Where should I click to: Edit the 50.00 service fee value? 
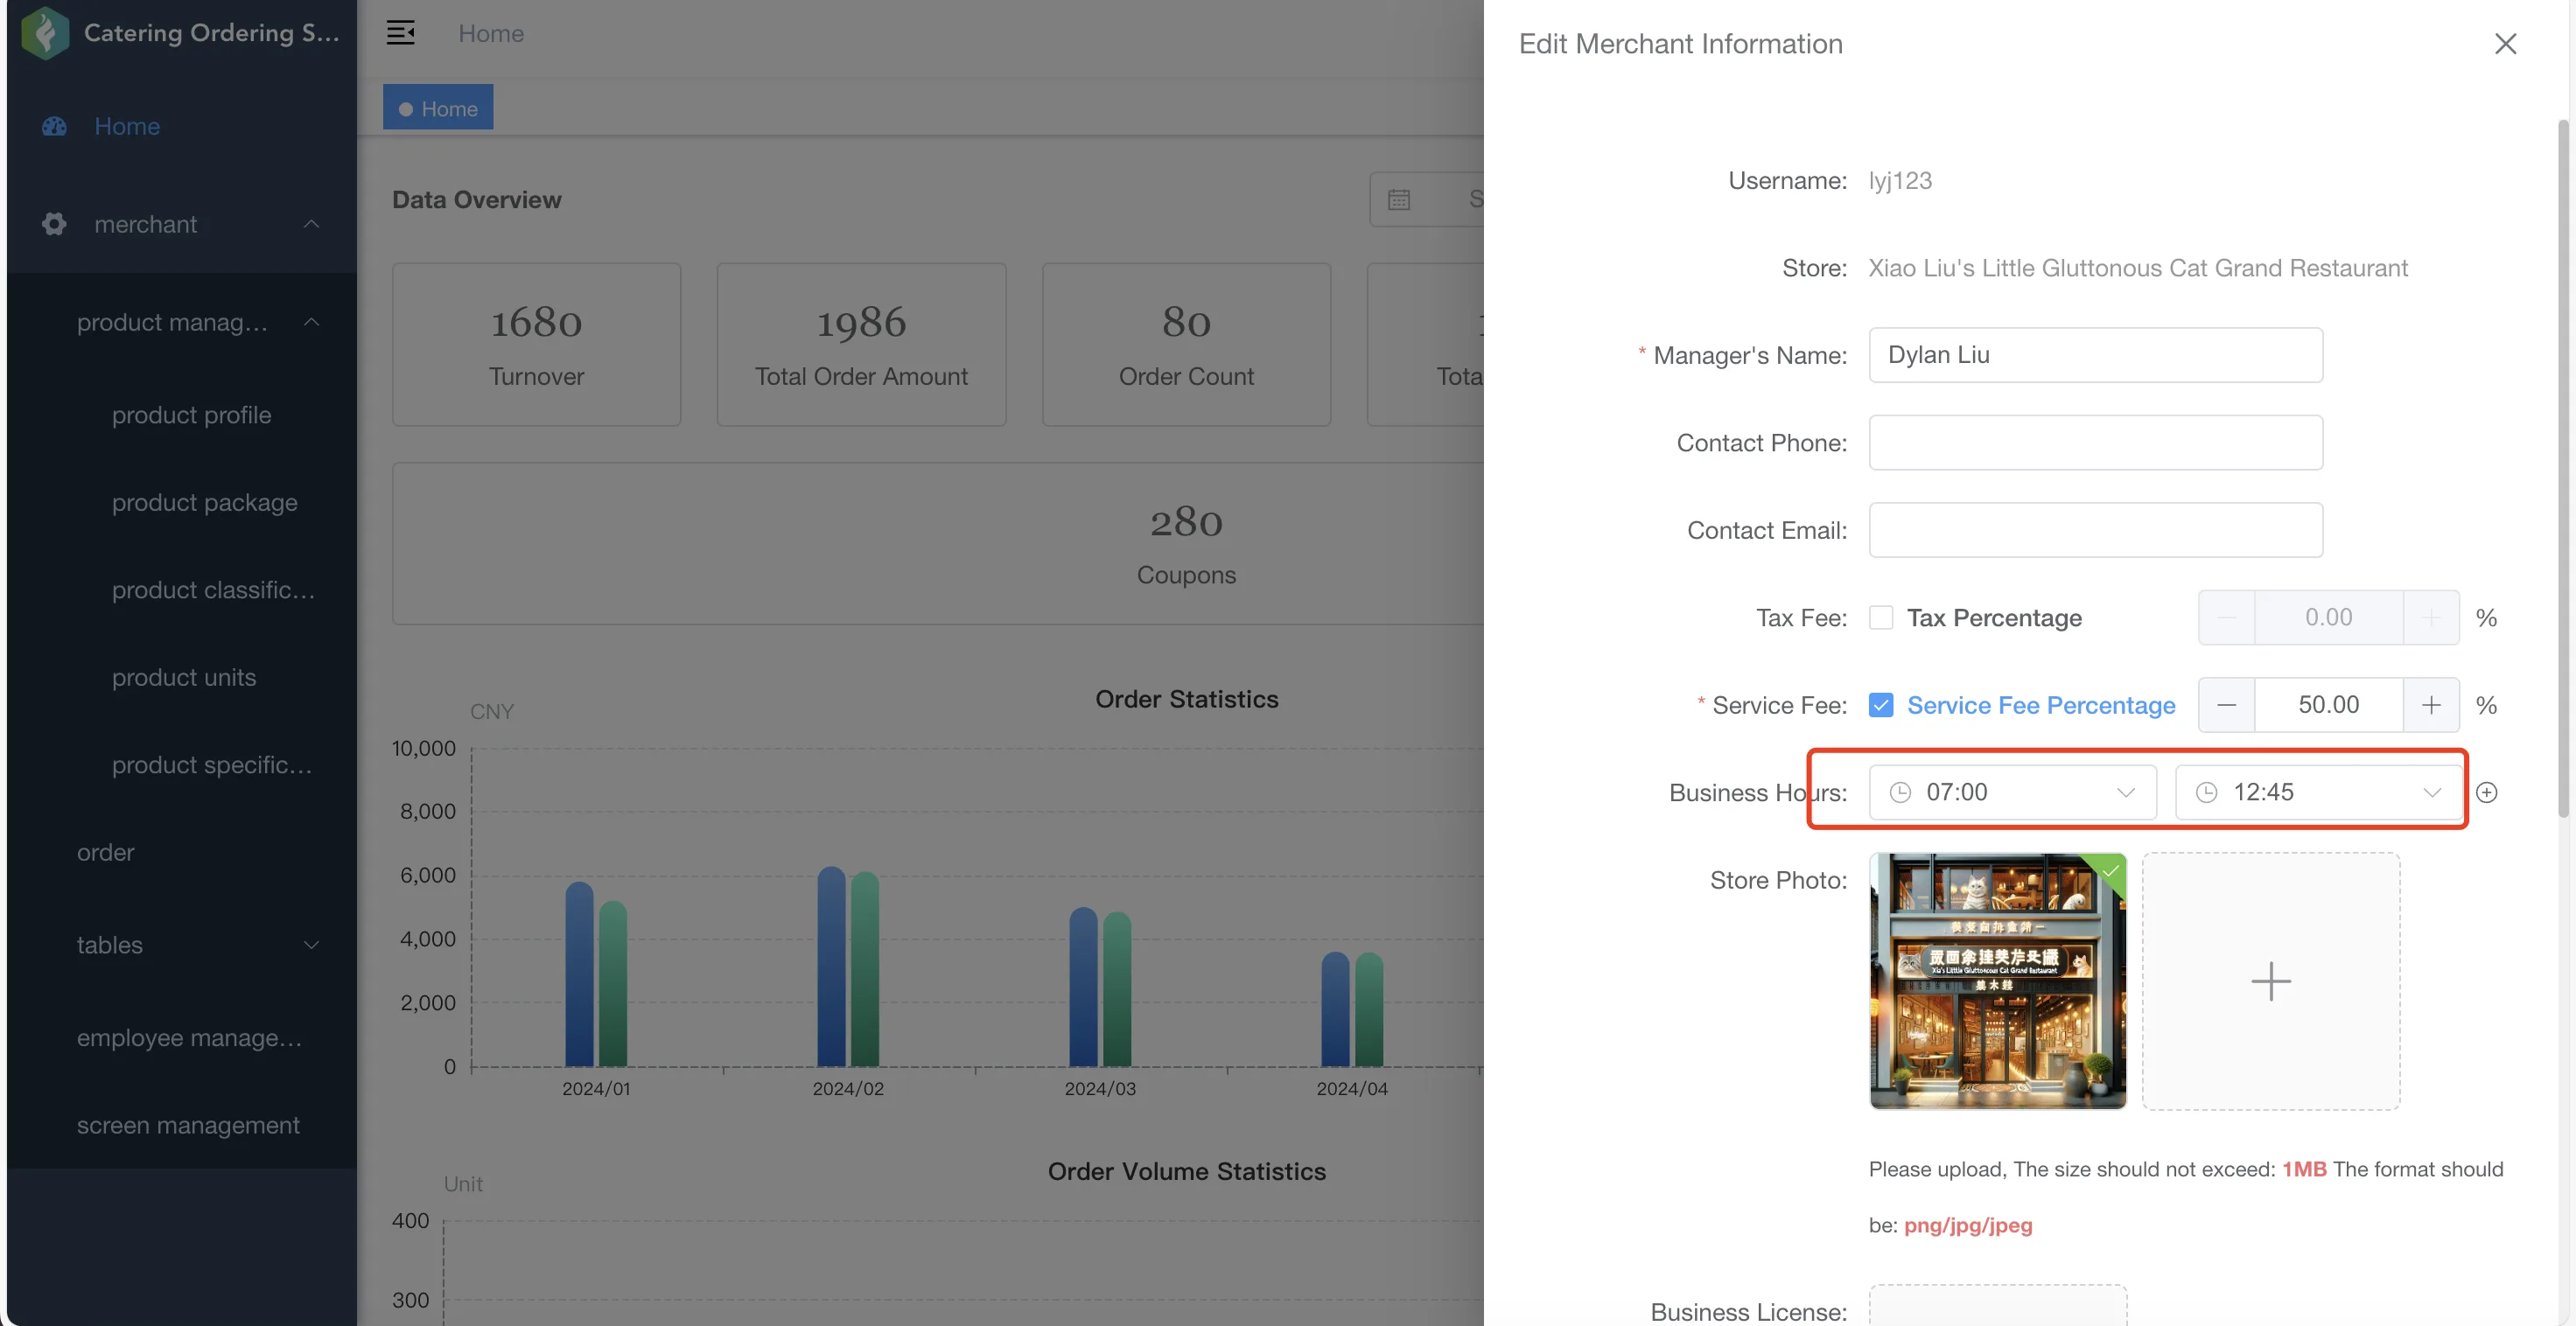point(2328,705)
